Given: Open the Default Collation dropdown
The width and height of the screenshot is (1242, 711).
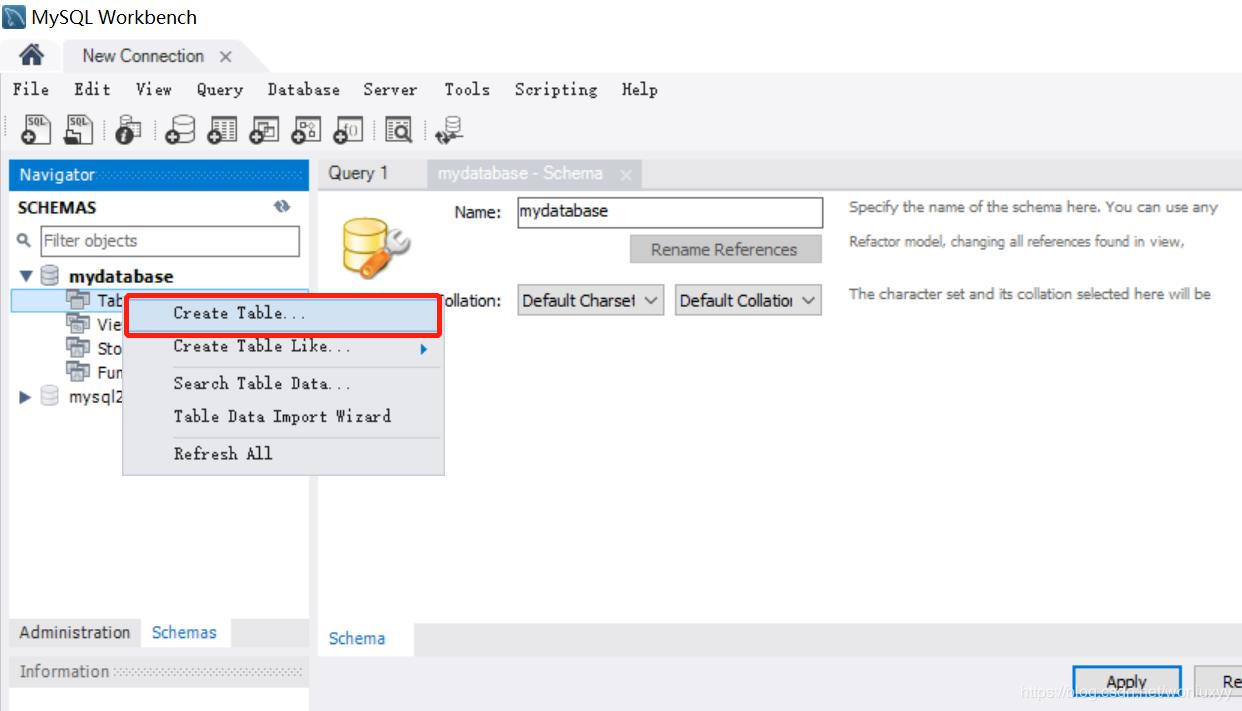Looking at the screenshot, I should click(748, 300).
